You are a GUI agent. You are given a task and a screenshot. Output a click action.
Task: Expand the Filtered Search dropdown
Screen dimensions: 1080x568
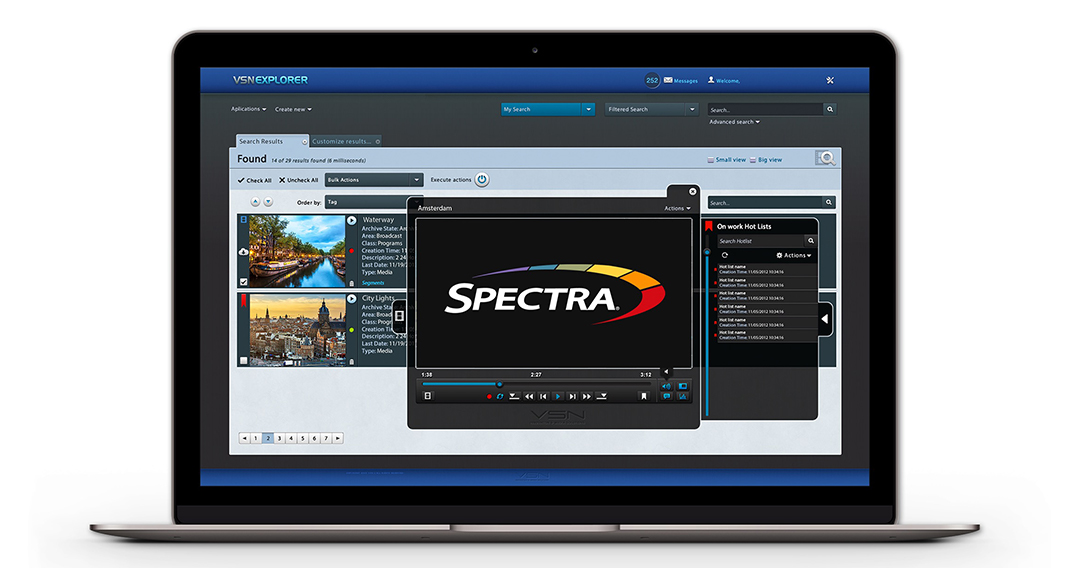click(692, 109)
